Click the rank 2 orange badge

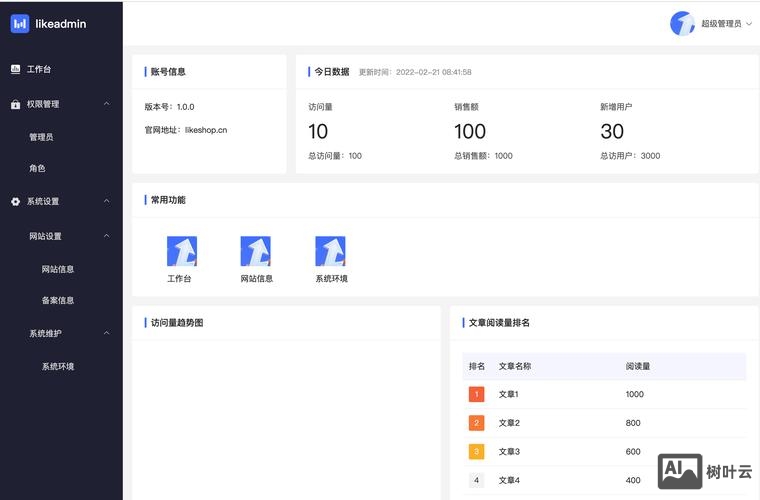click(x=476, y=422)
